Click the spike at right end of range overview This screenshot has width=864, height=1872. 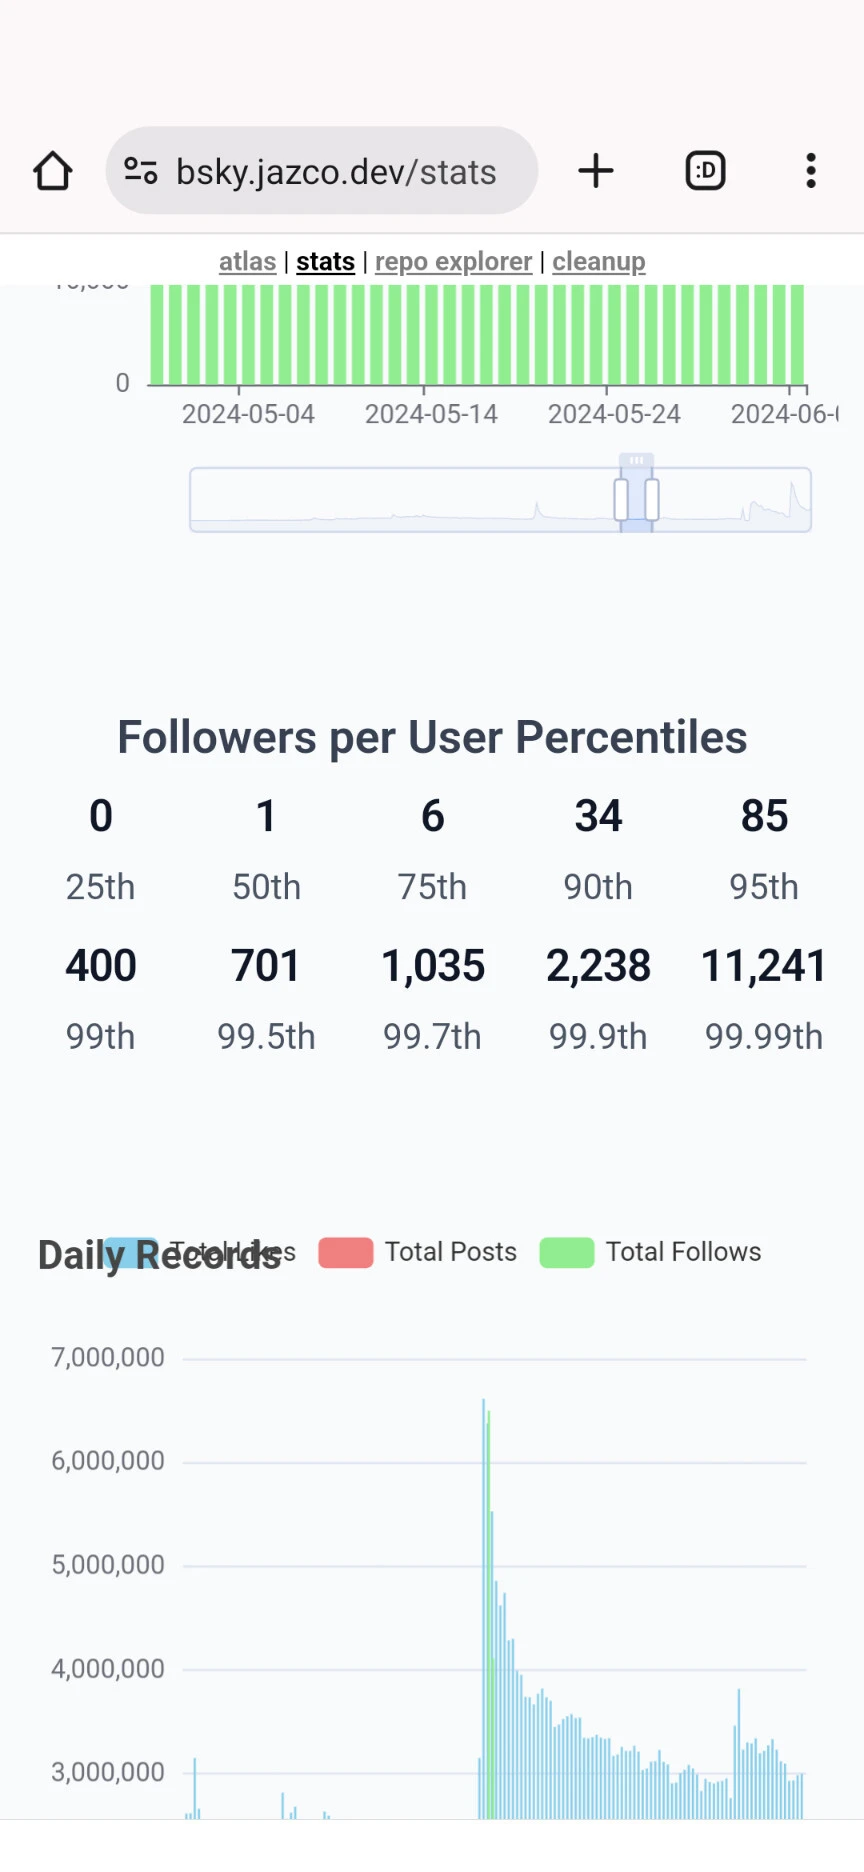(x=794, y=496)
